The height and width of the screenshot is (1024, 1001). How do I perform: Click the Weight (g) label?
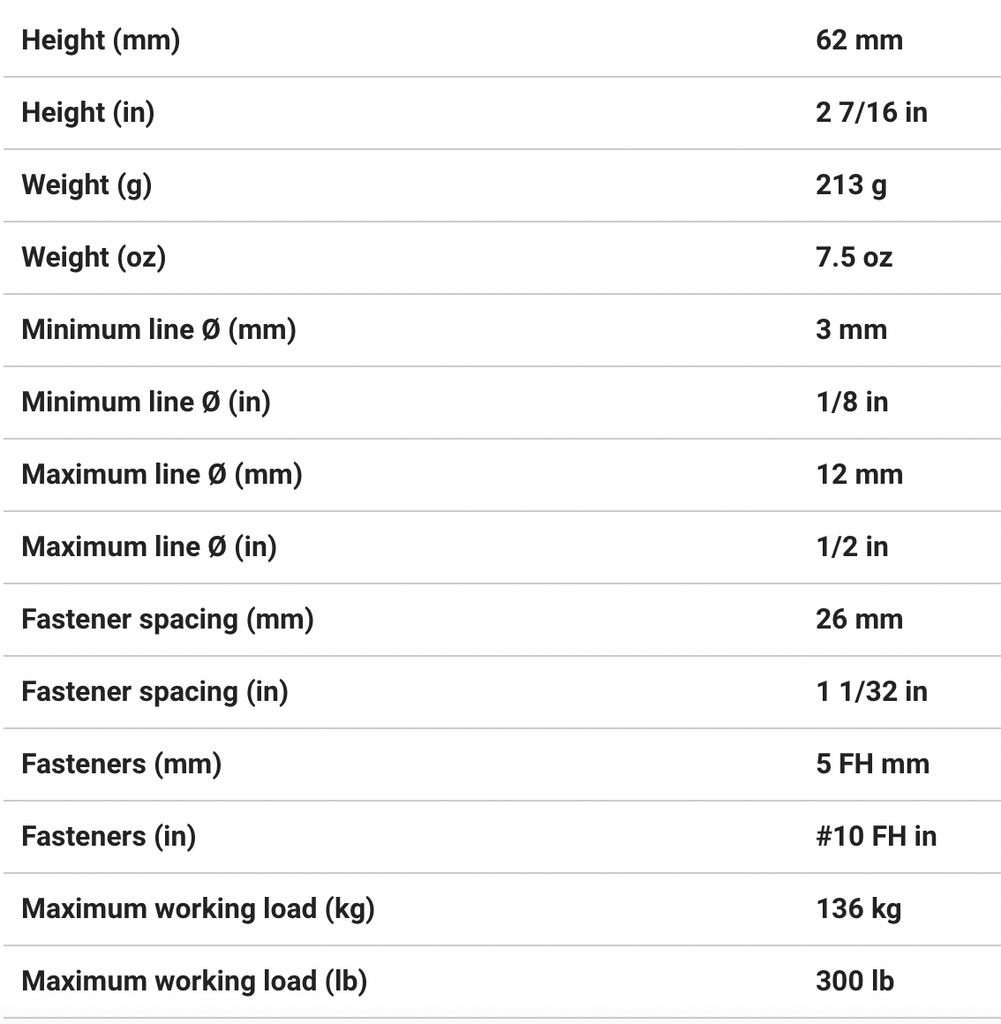tap(86, 185)
